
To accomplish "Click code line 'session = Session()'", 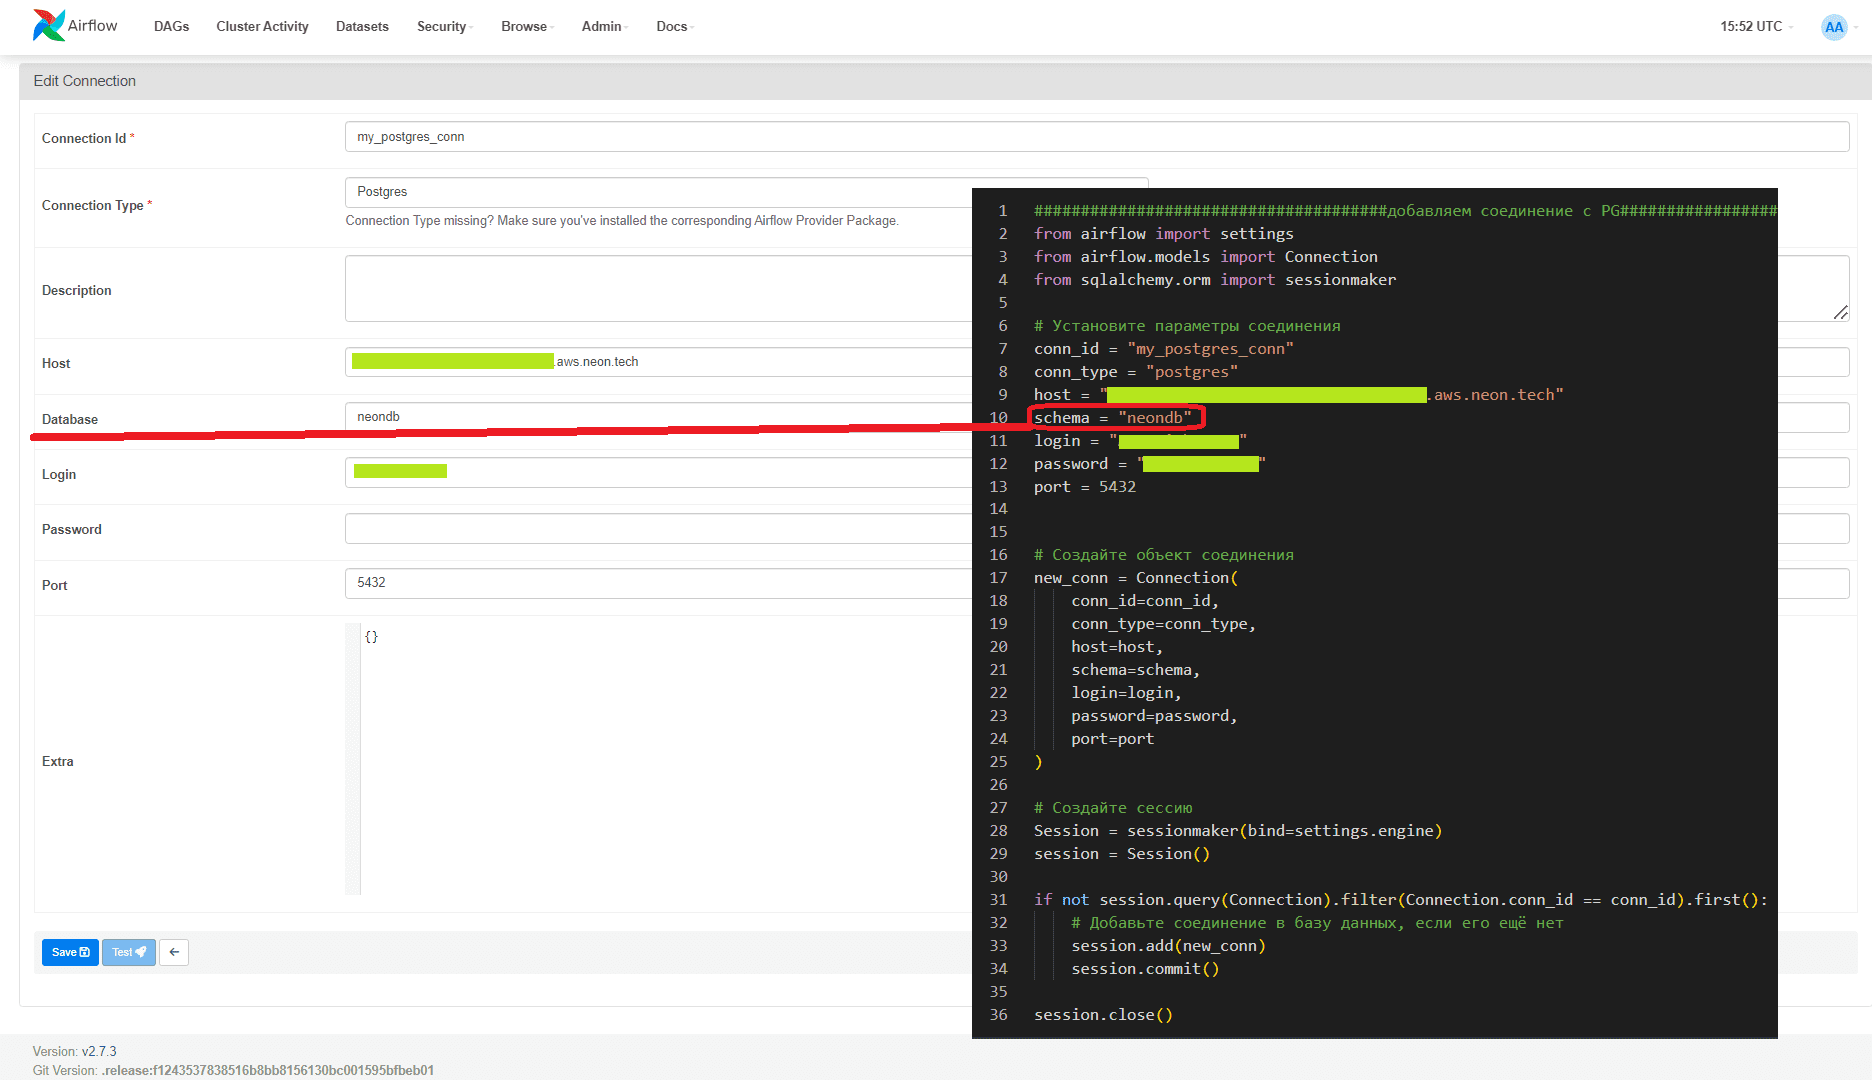I will pyautogui.click(x=1122, y=854).
